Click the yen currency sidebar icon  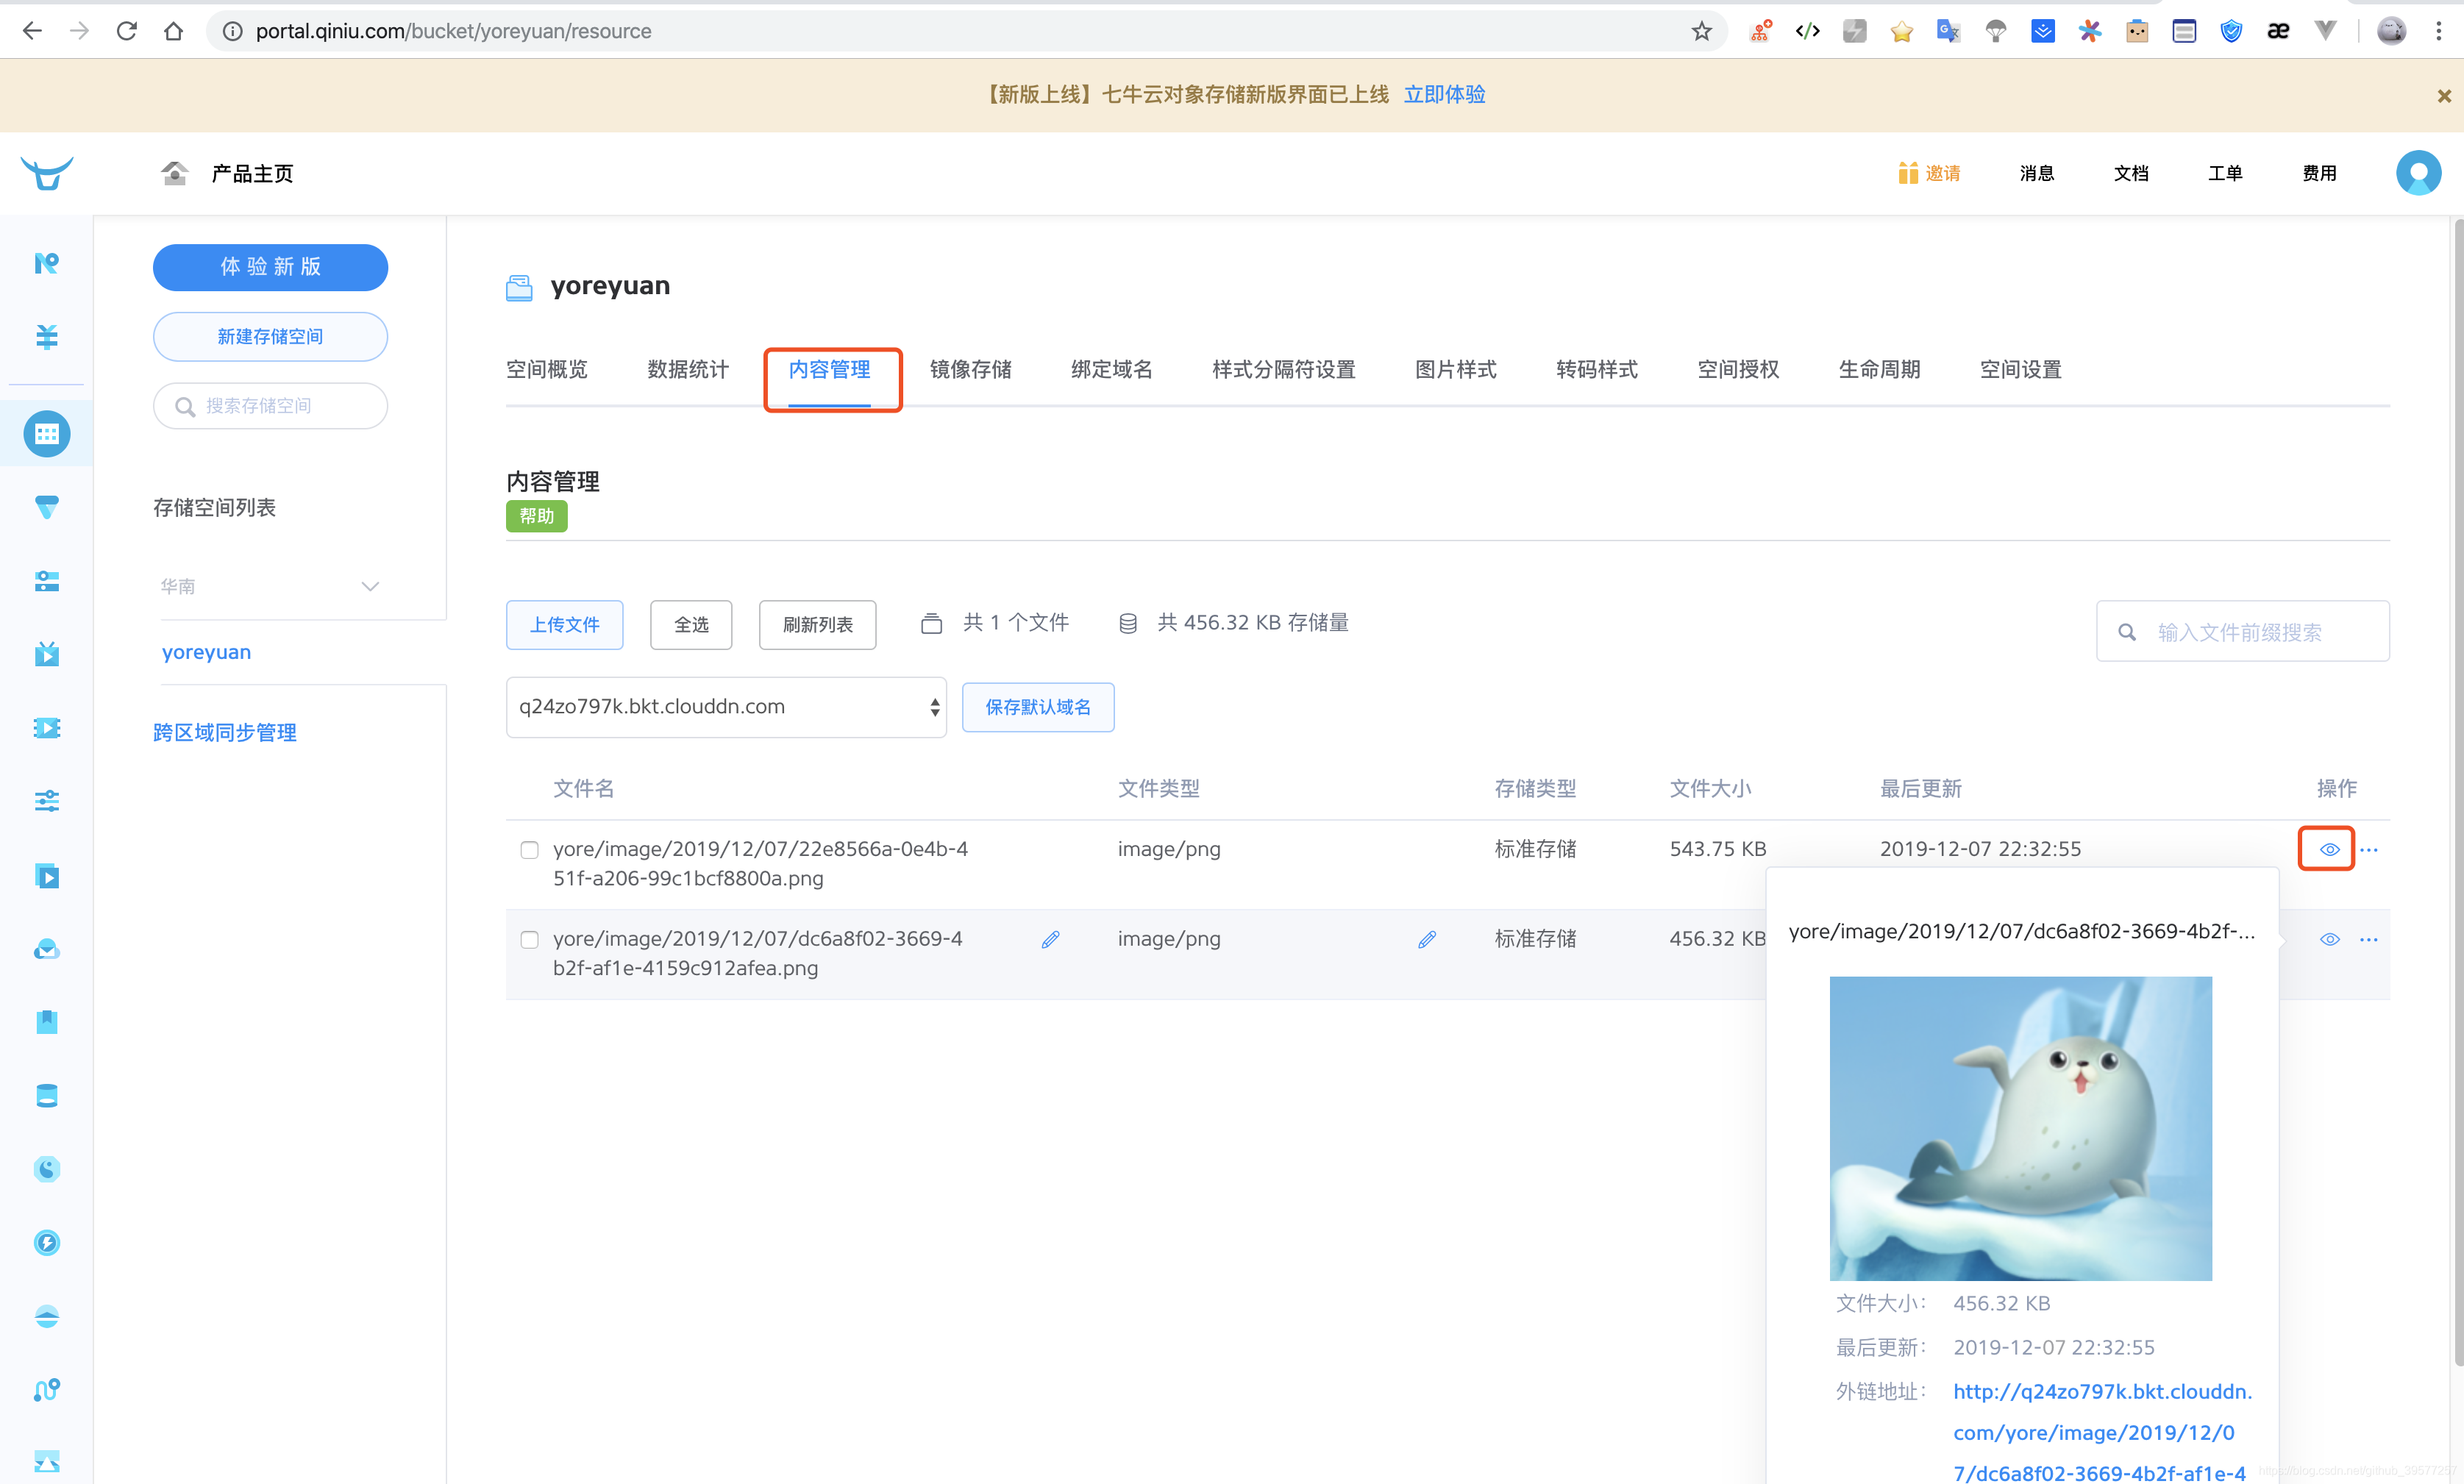[x=47, y=336]
